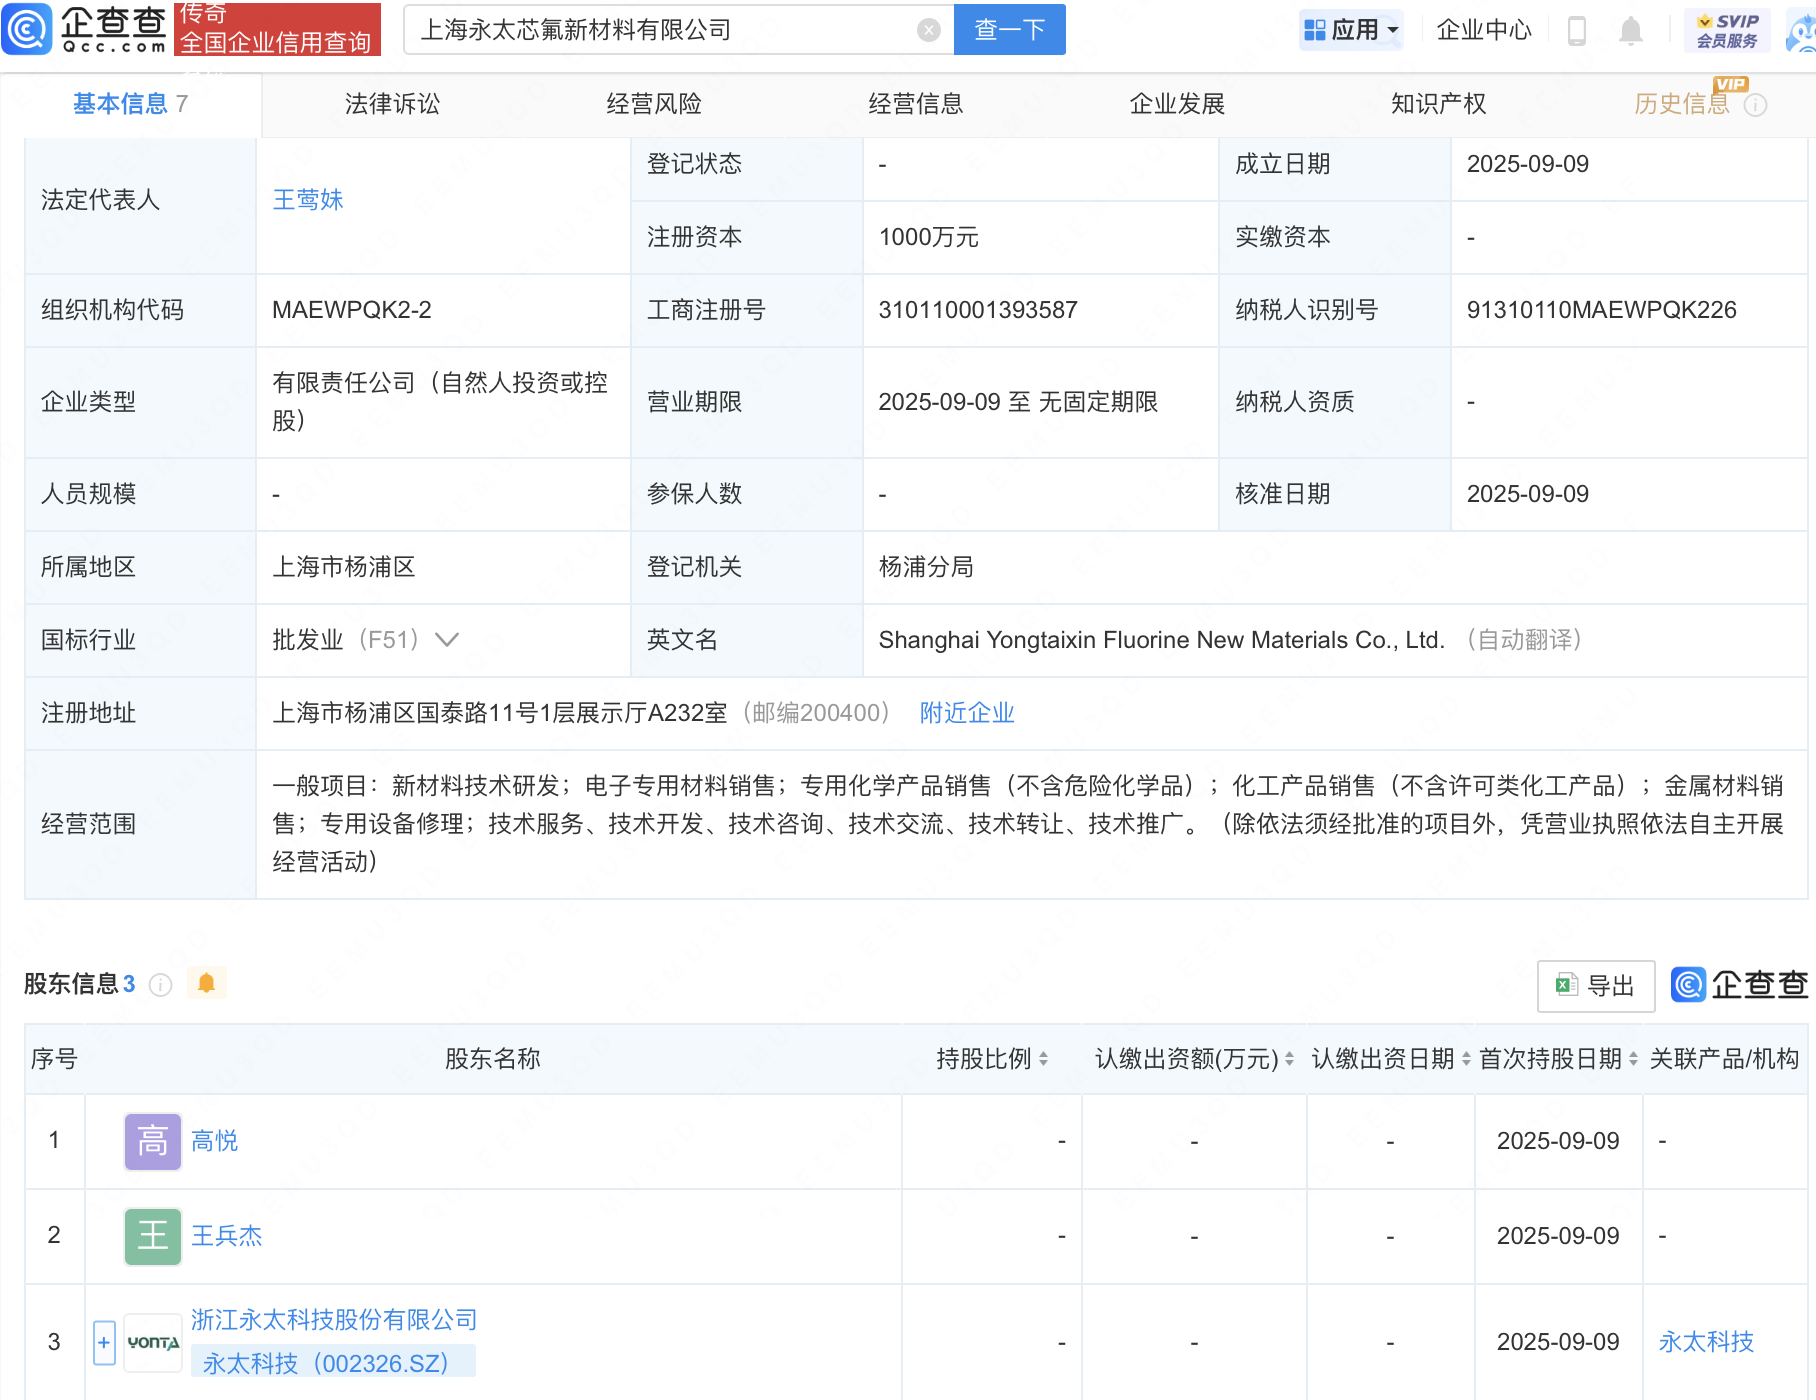Expand 浙江永太科技 shareholder row with plus
This screenshot has height=1400, width=1816.
[104, 1342]
